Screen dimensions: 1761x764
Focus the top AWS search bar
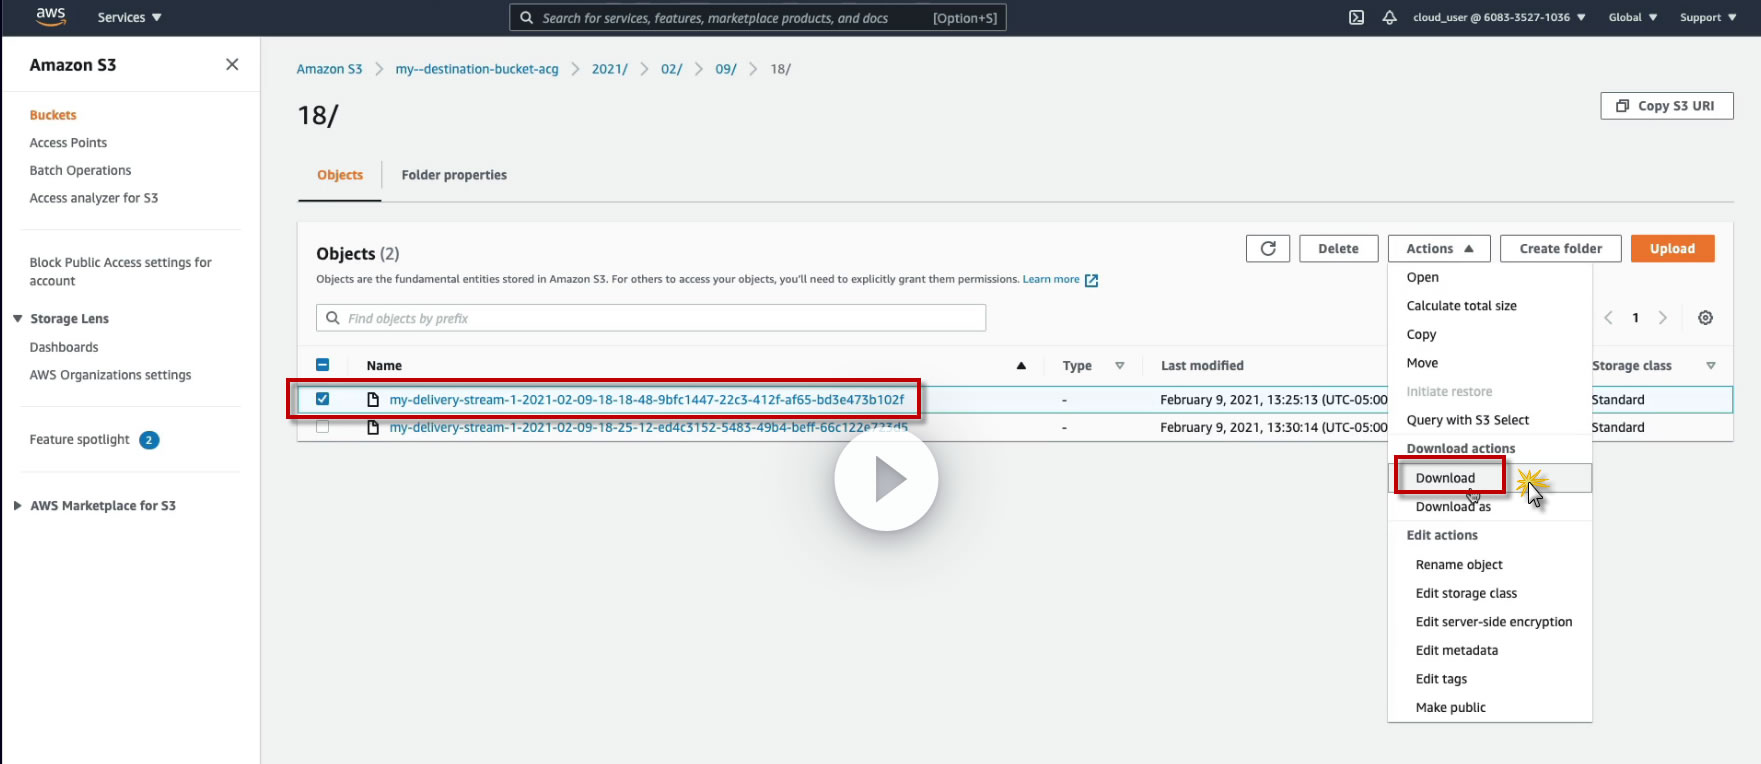pyautogui.click(x=758, y=18)
